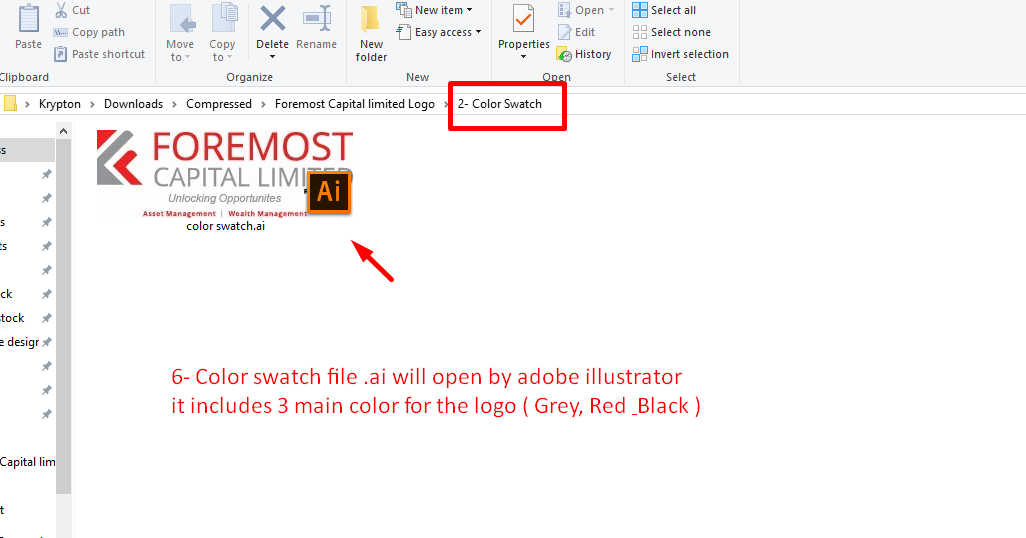Viewport: 1026px width, 538px height.
Task: Click Select all in the ribbon
Action: [664, 10]
